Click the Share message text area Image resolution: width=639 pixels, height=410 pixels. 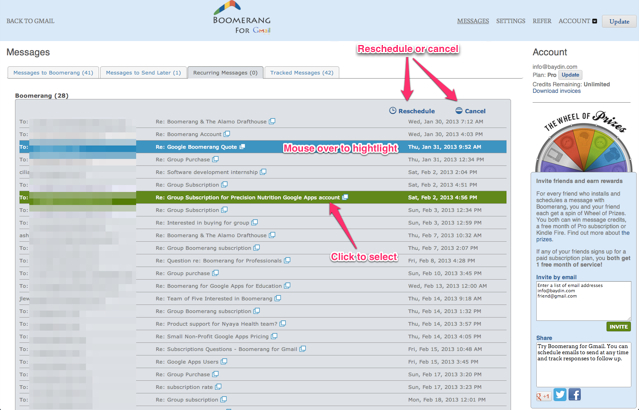click(x=584, y=364)
